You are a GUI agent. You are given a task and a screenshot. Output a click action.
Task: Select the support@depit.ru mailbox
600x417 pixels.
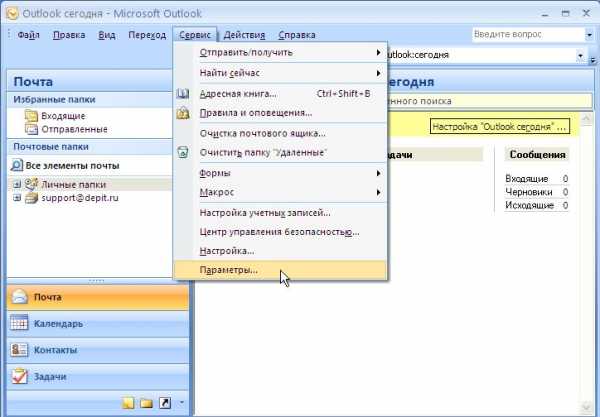(80, 198)
